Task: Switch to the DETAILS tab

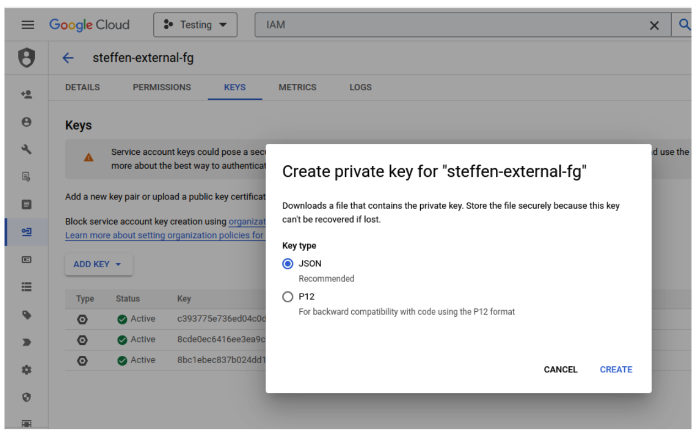Action: [82, 87]
